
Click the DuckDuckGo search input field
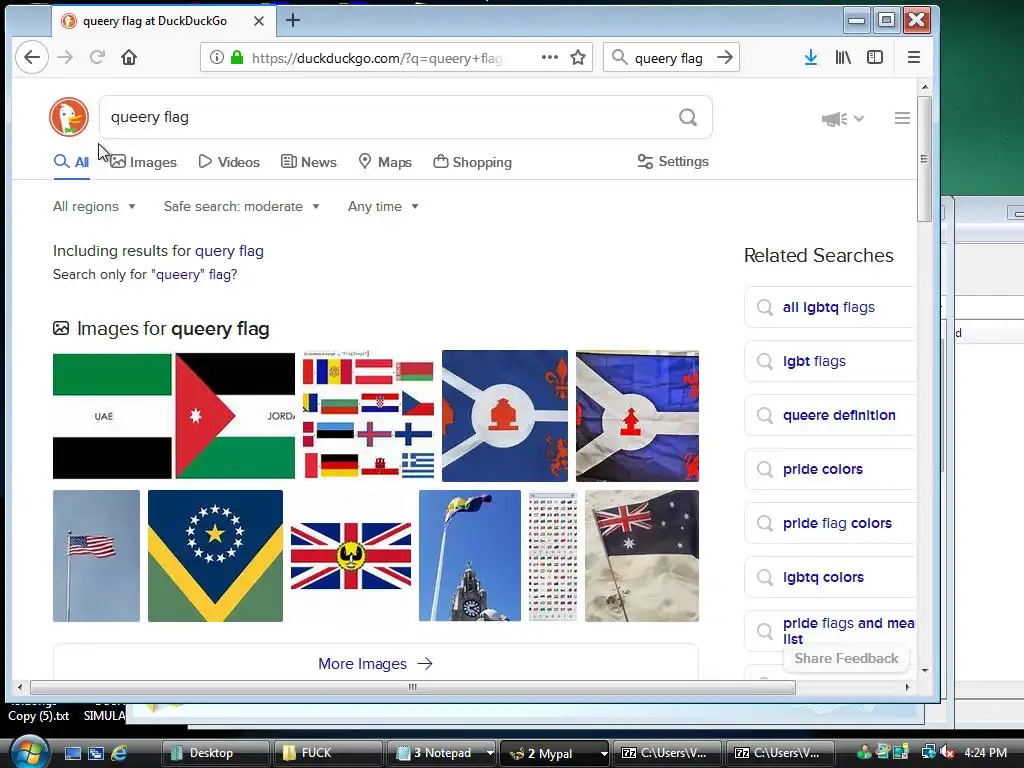coord(405,118)
